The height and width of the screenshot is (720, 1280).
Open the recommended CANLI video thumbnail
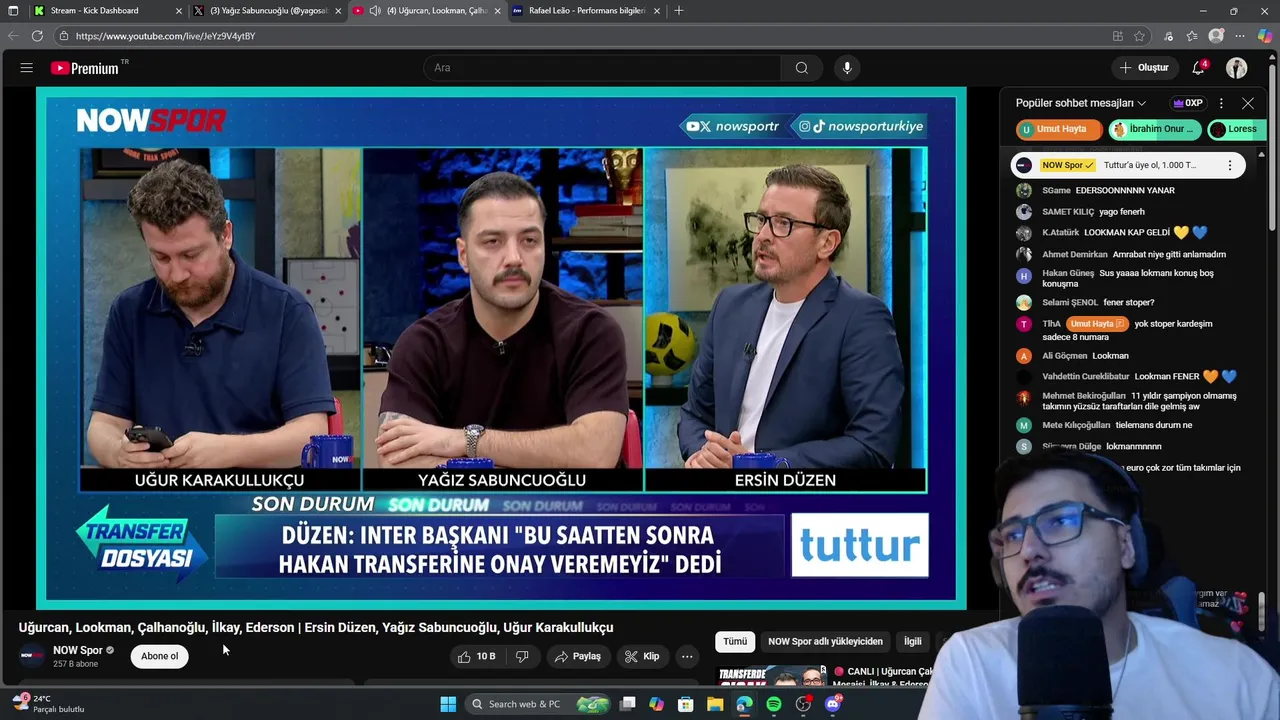point(772,676)
